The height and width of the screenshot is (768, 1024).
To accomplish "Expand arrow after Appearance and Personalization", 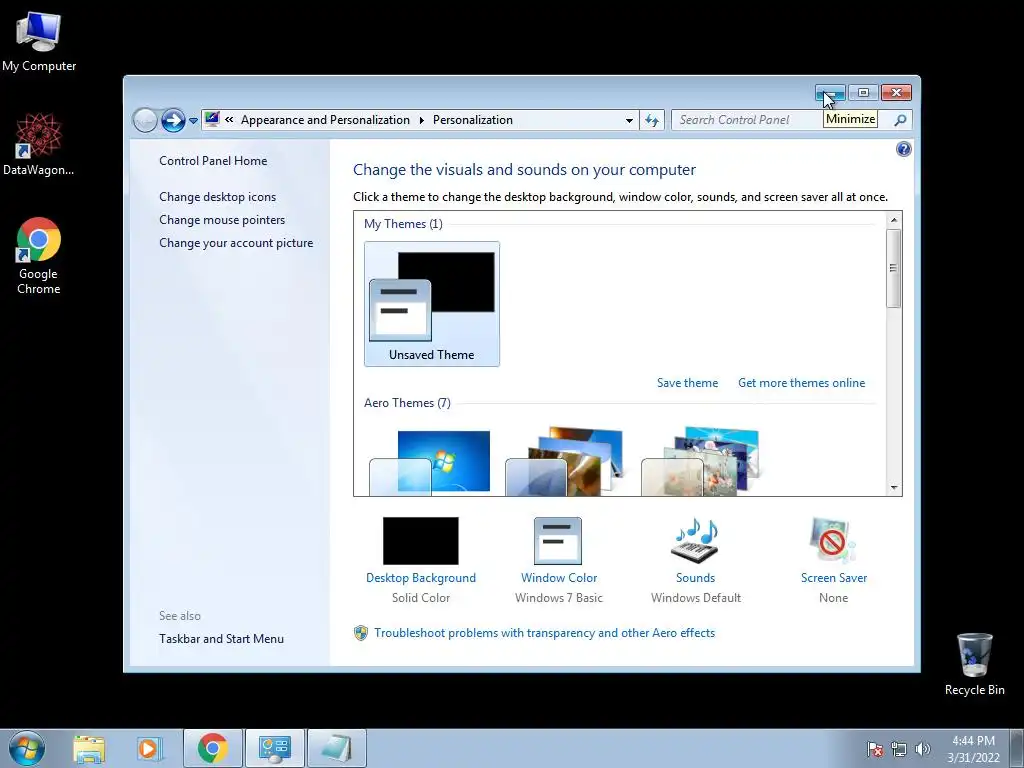I will pyautogui.click(x=421, y=120).
